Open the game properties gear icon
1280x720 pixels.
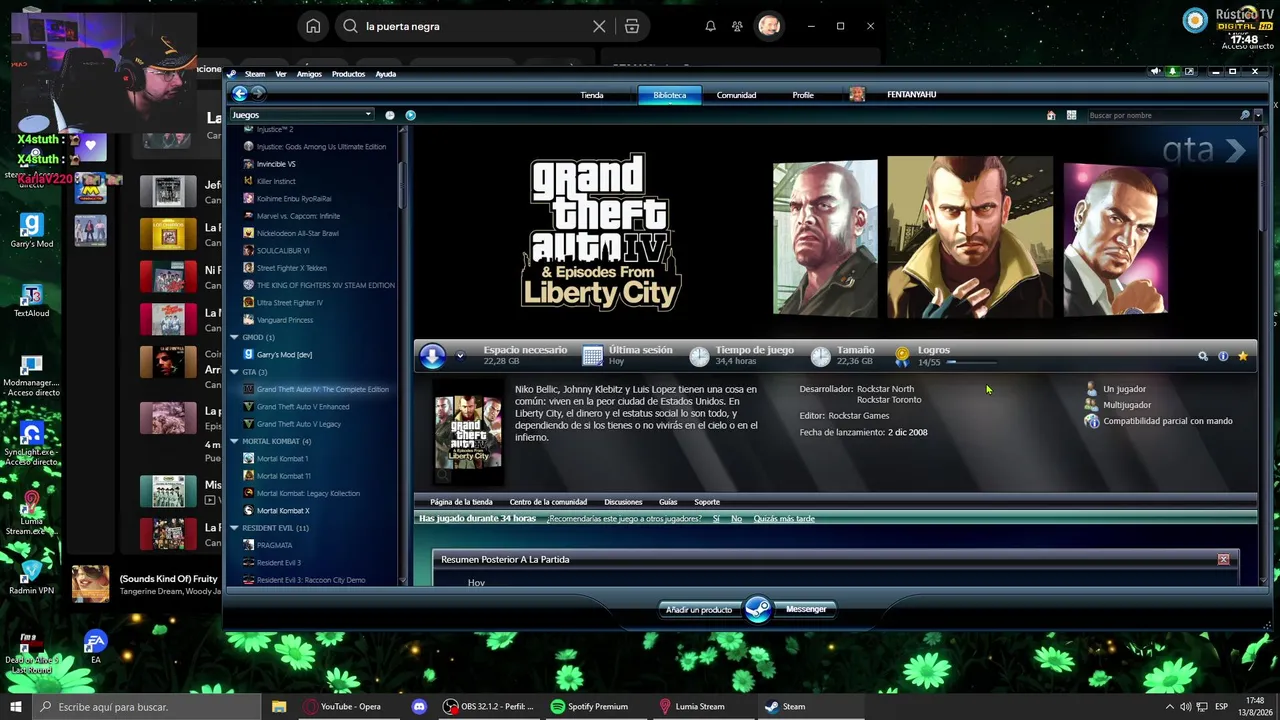pyautogui.click(x=1203, y=356)
